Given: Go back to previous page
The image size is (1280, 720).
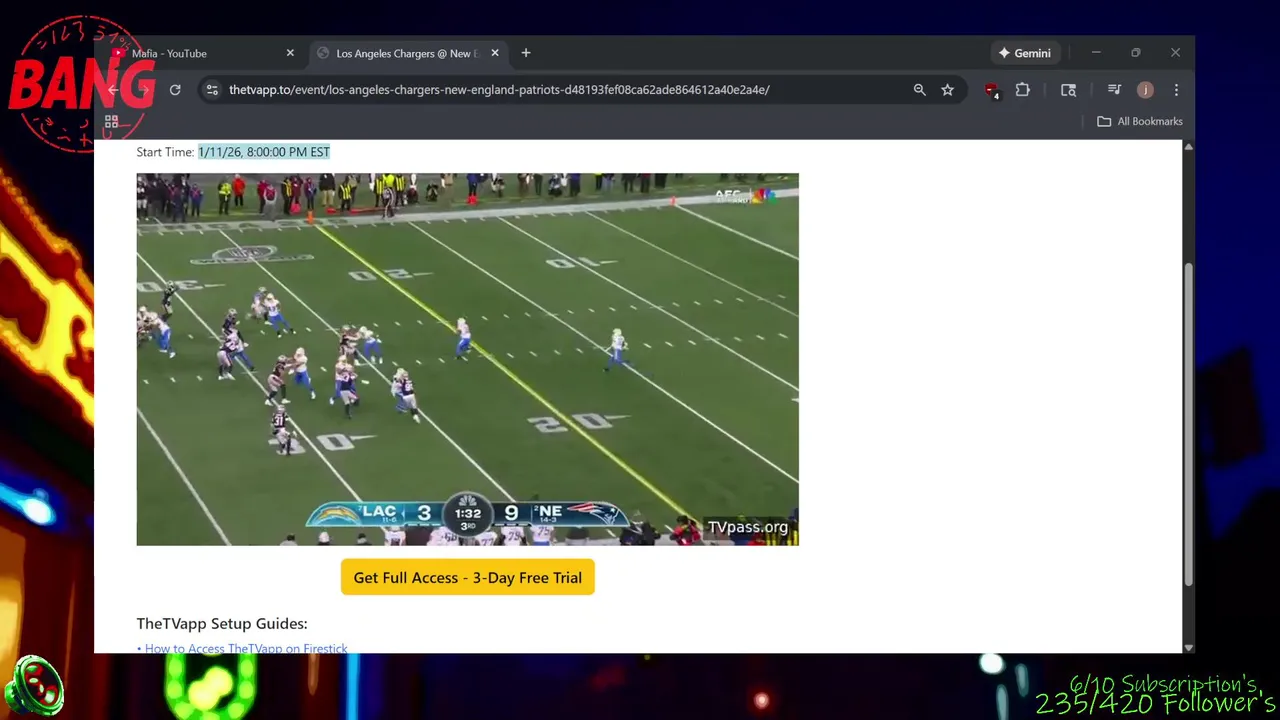Looking at the screenshot, I should [x=114, y=90].
